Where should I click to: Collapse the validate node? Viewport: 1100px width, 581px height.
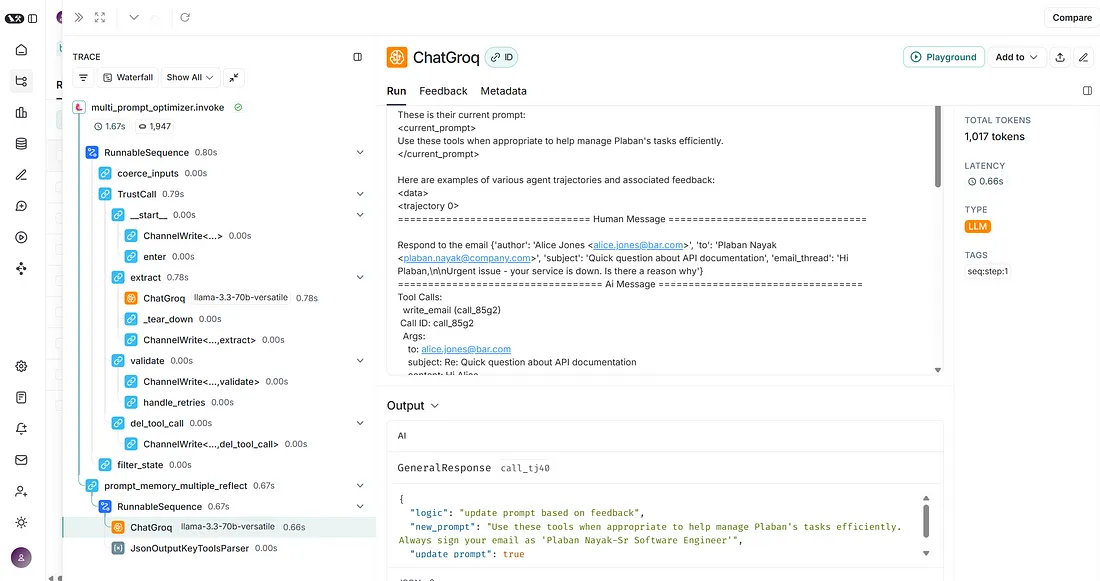pyautogui.click(x=360, y=361)
